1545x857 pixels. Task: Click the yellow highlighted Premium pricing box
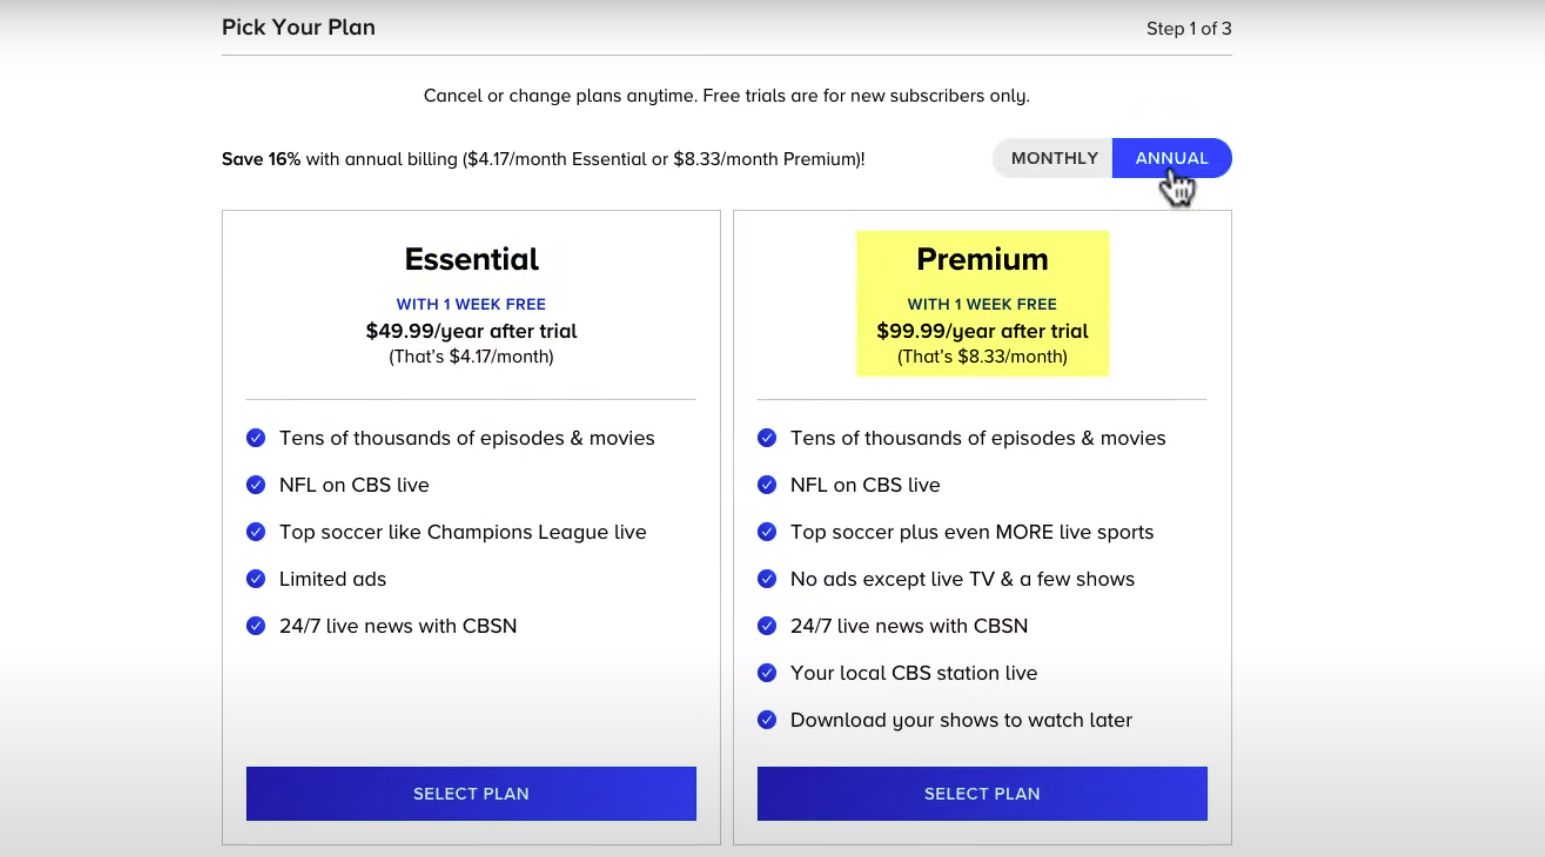pyautogui.click(x=982, y=304)
